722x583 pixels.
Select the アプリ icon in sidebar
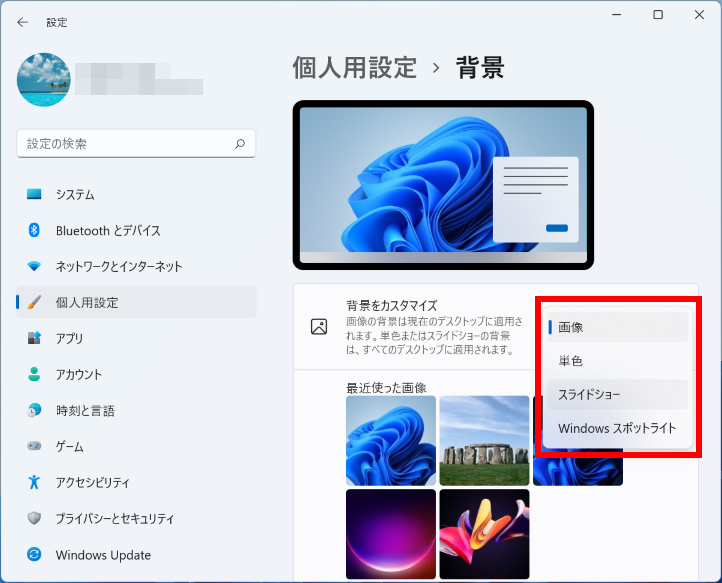point(34,338)
